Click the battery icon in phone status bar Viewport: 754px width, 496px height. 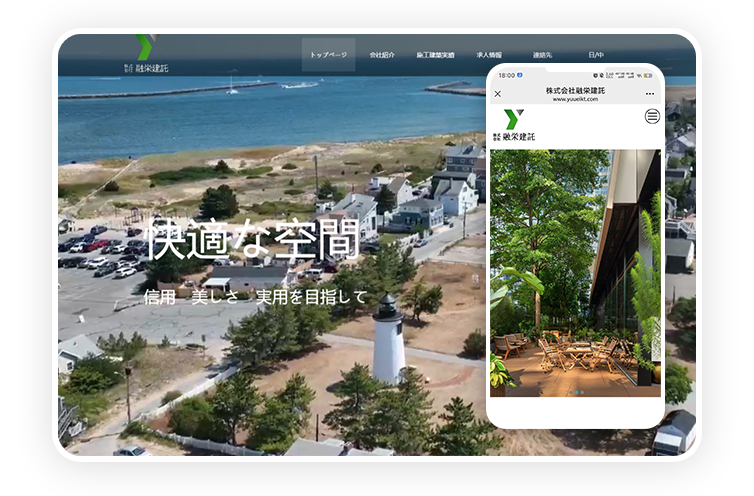click(648, 76)
